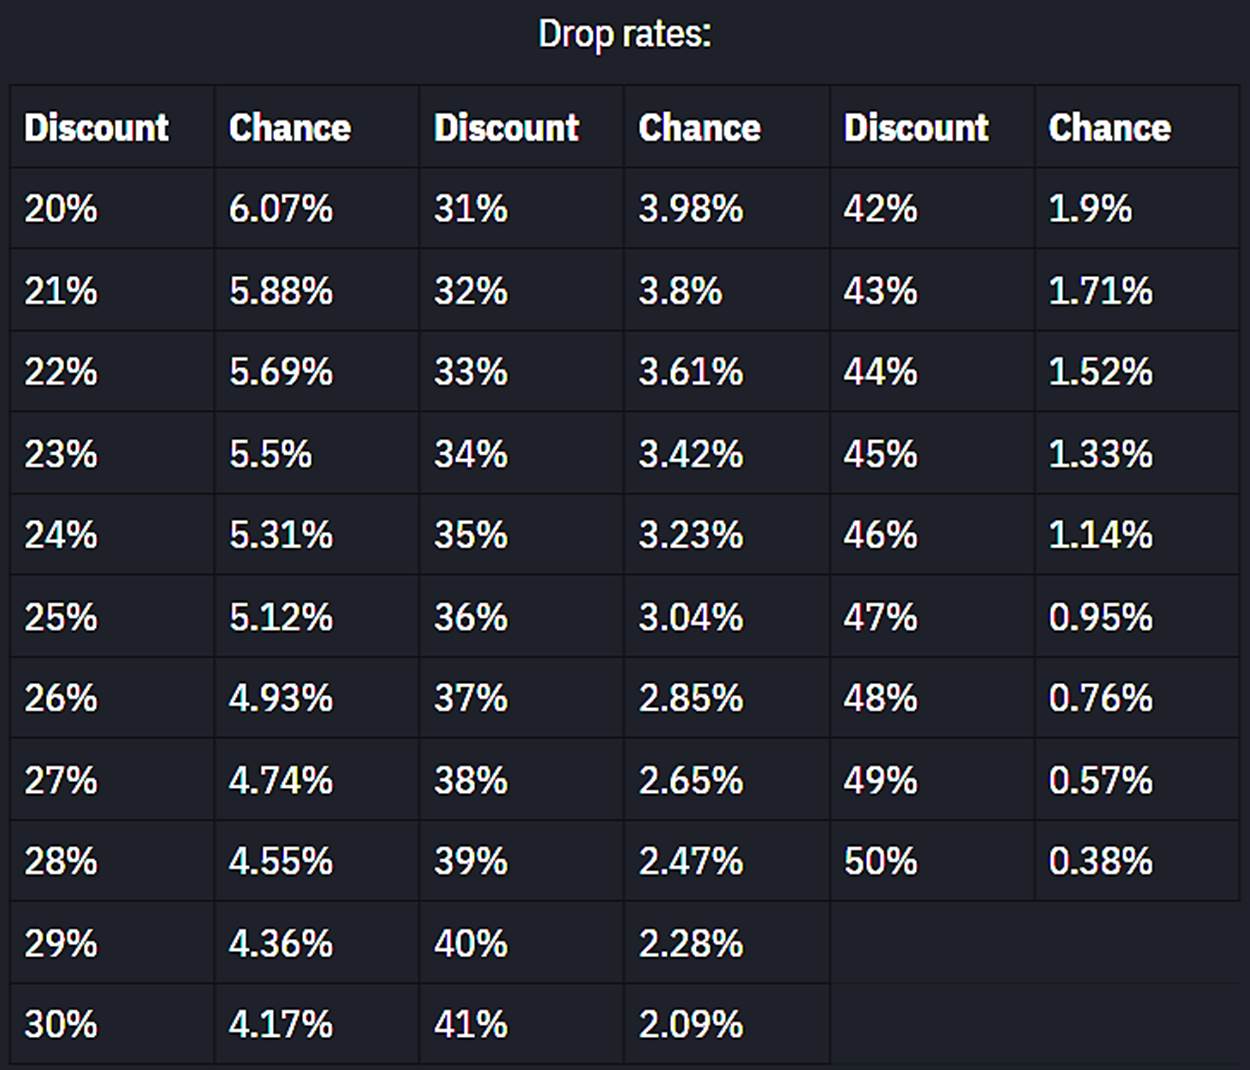Select the 20% discount cell
The image size is (1250, 1070).
tap(61, 209)
